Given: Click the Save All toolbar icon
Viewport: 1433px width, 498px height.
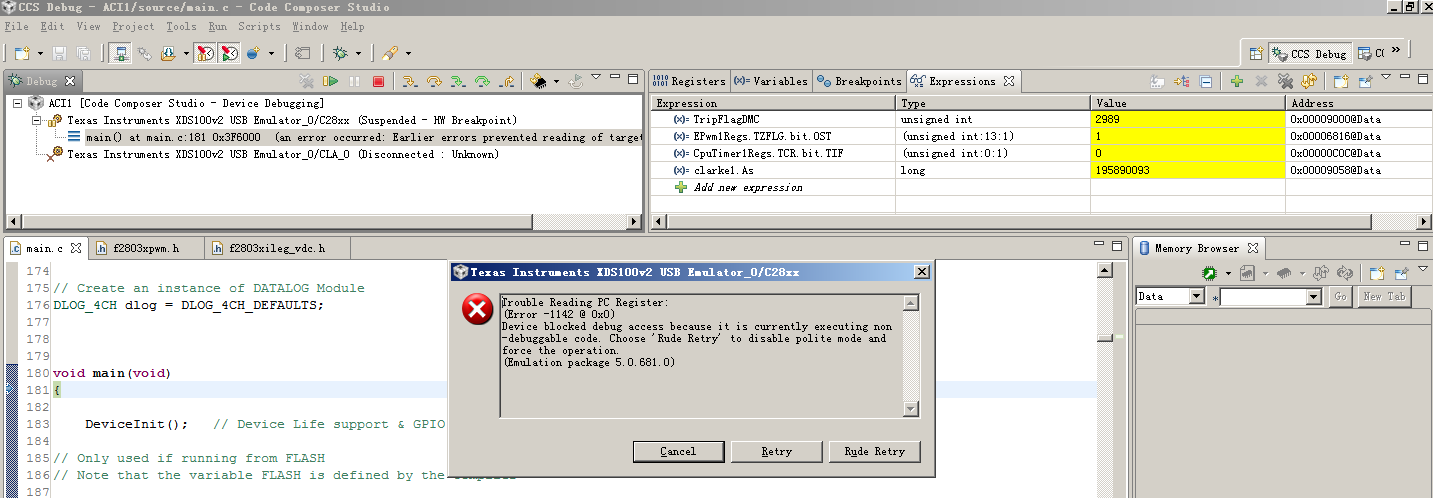Looking at the screenshot, I should tap(83, 52).
